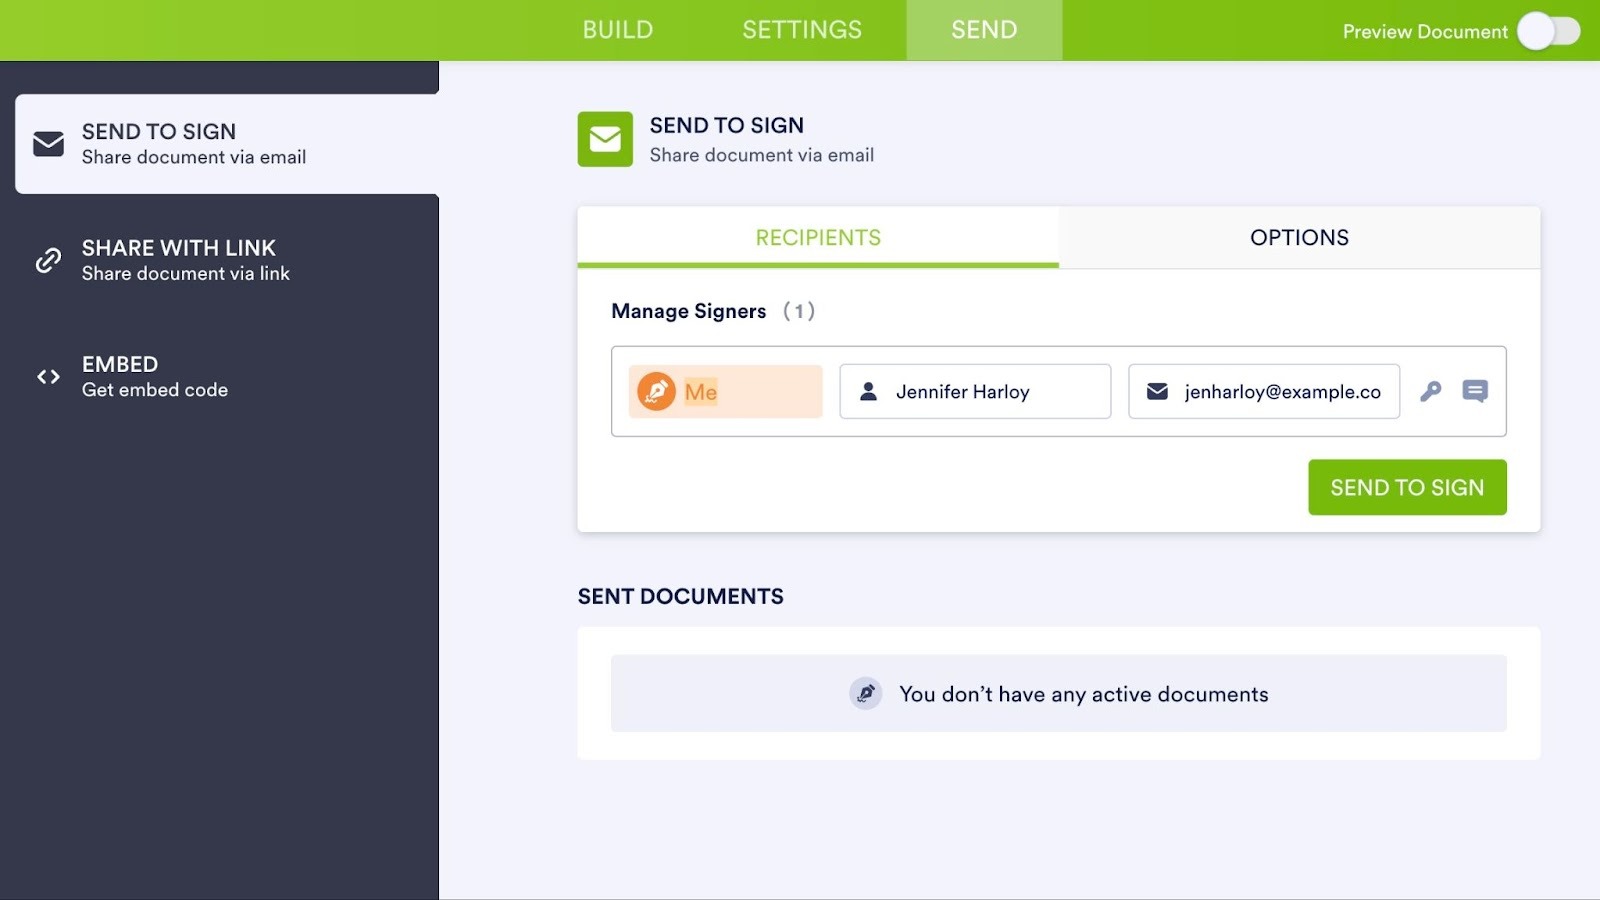This screenshot has height=900, width=1600.
Task: Open the Settings section in top navigation
Action: click(x=801, y=29)
